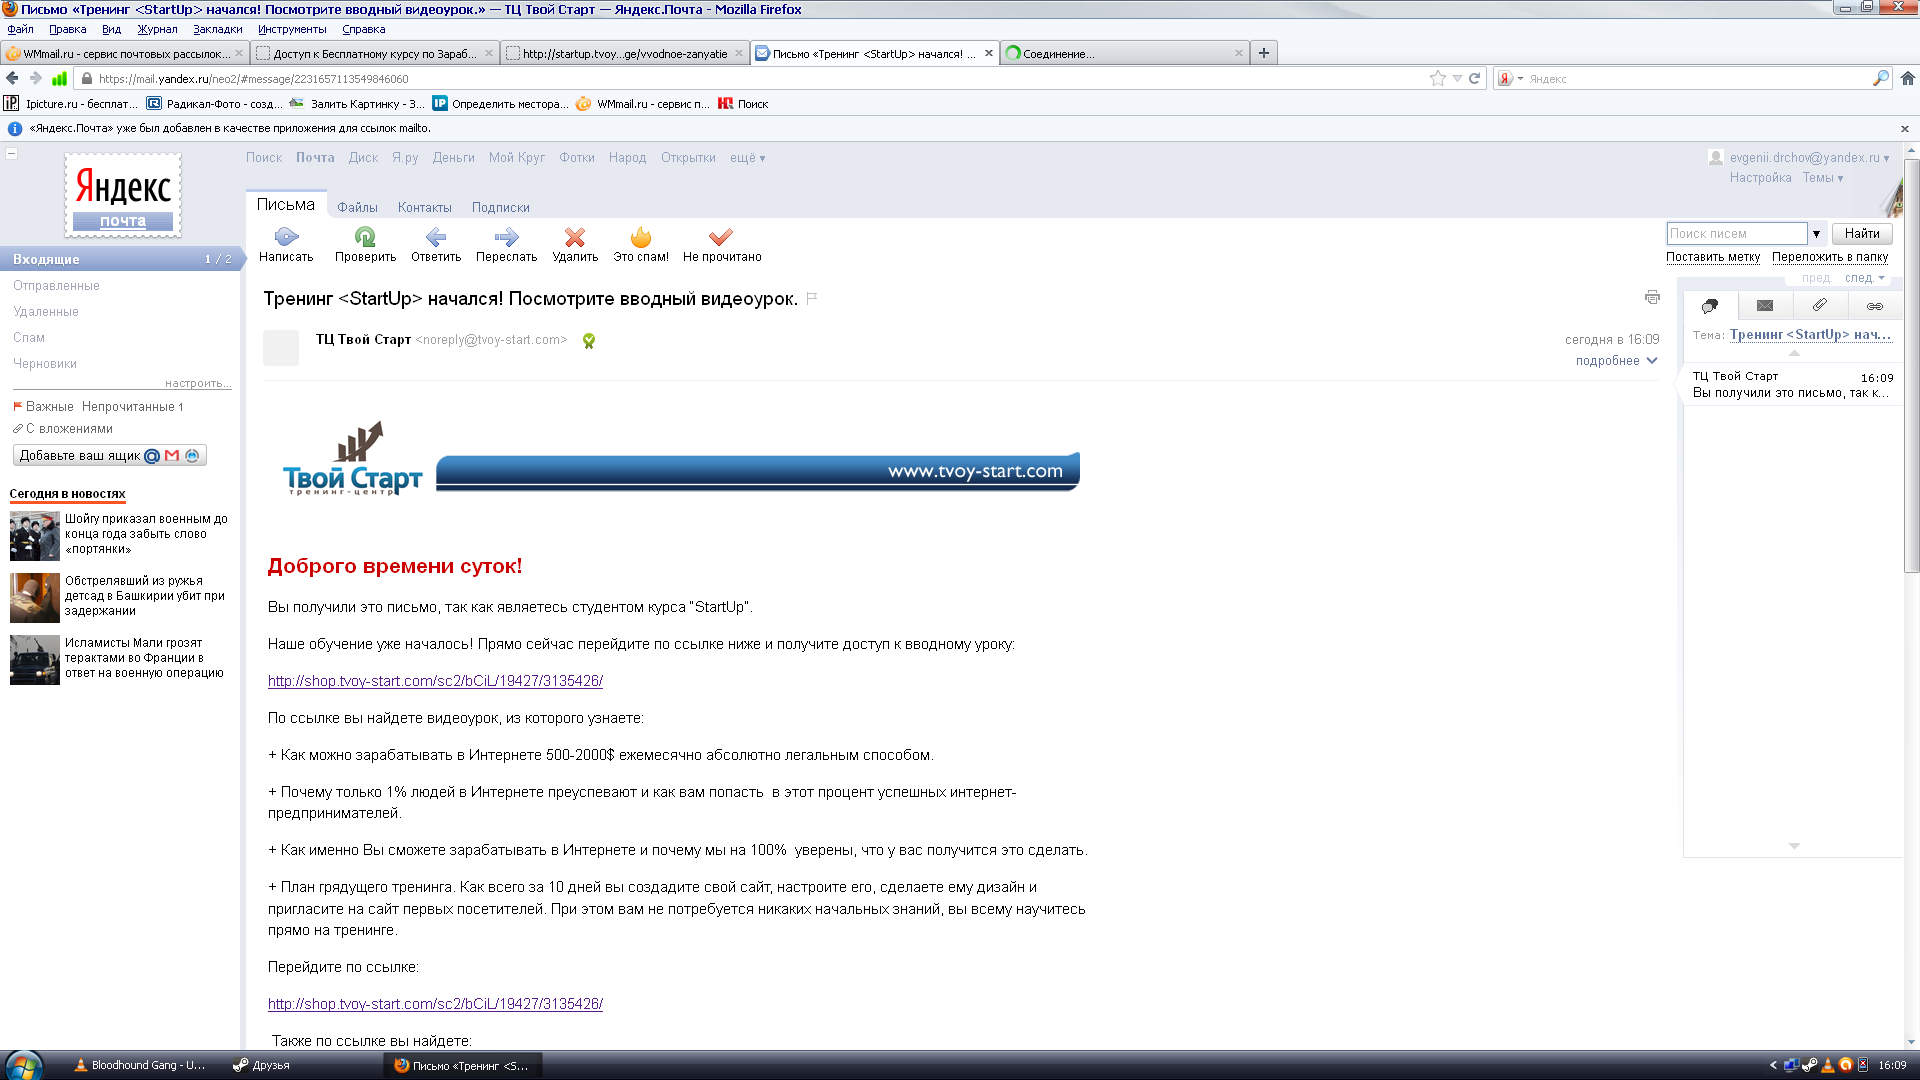
Task: Switch to the Контакты tab
Action: (x=424, y=208)
